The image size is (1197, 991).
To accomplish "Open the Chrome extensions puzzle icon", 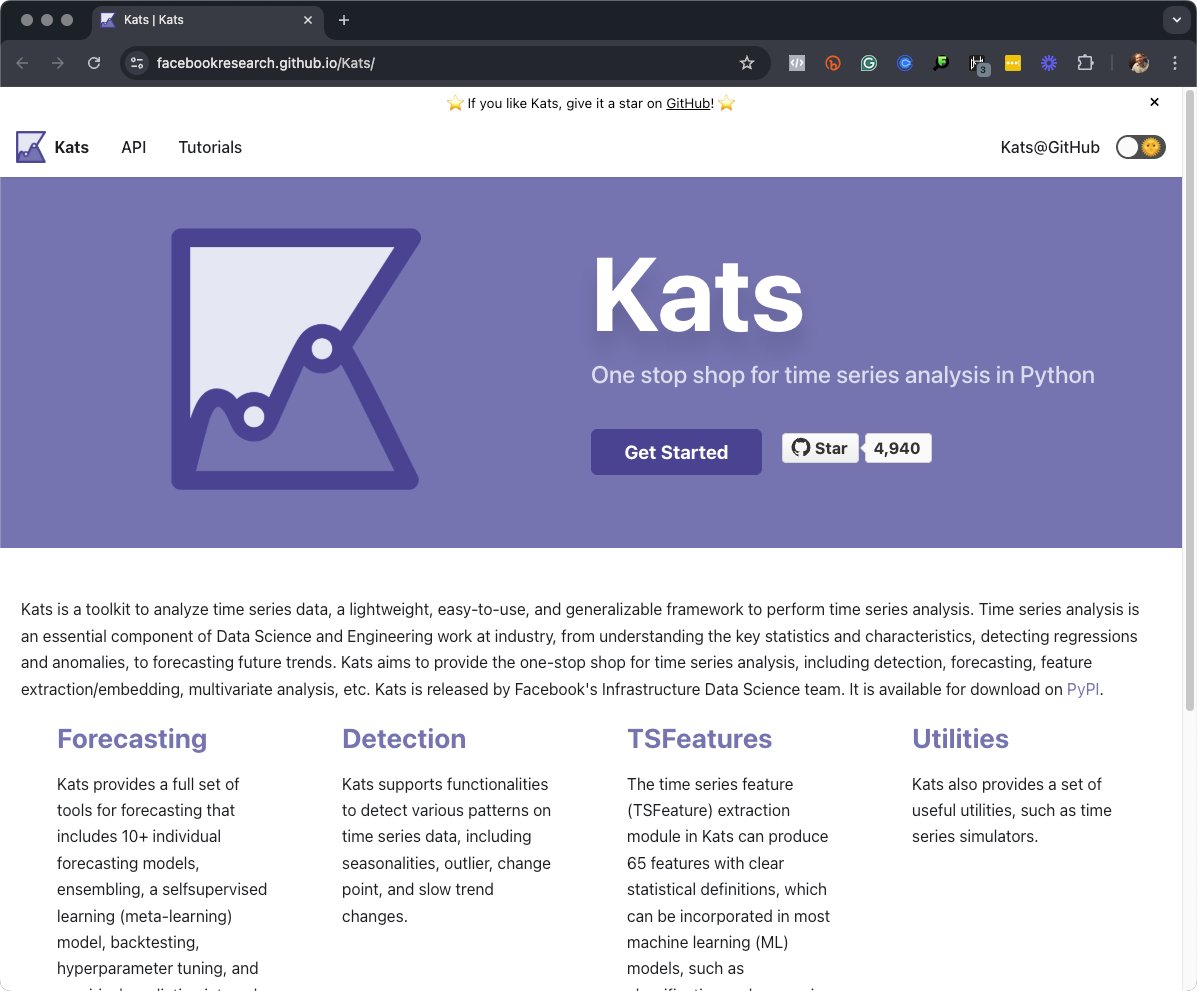I will pyautogui.click(x=1085, y=63).
